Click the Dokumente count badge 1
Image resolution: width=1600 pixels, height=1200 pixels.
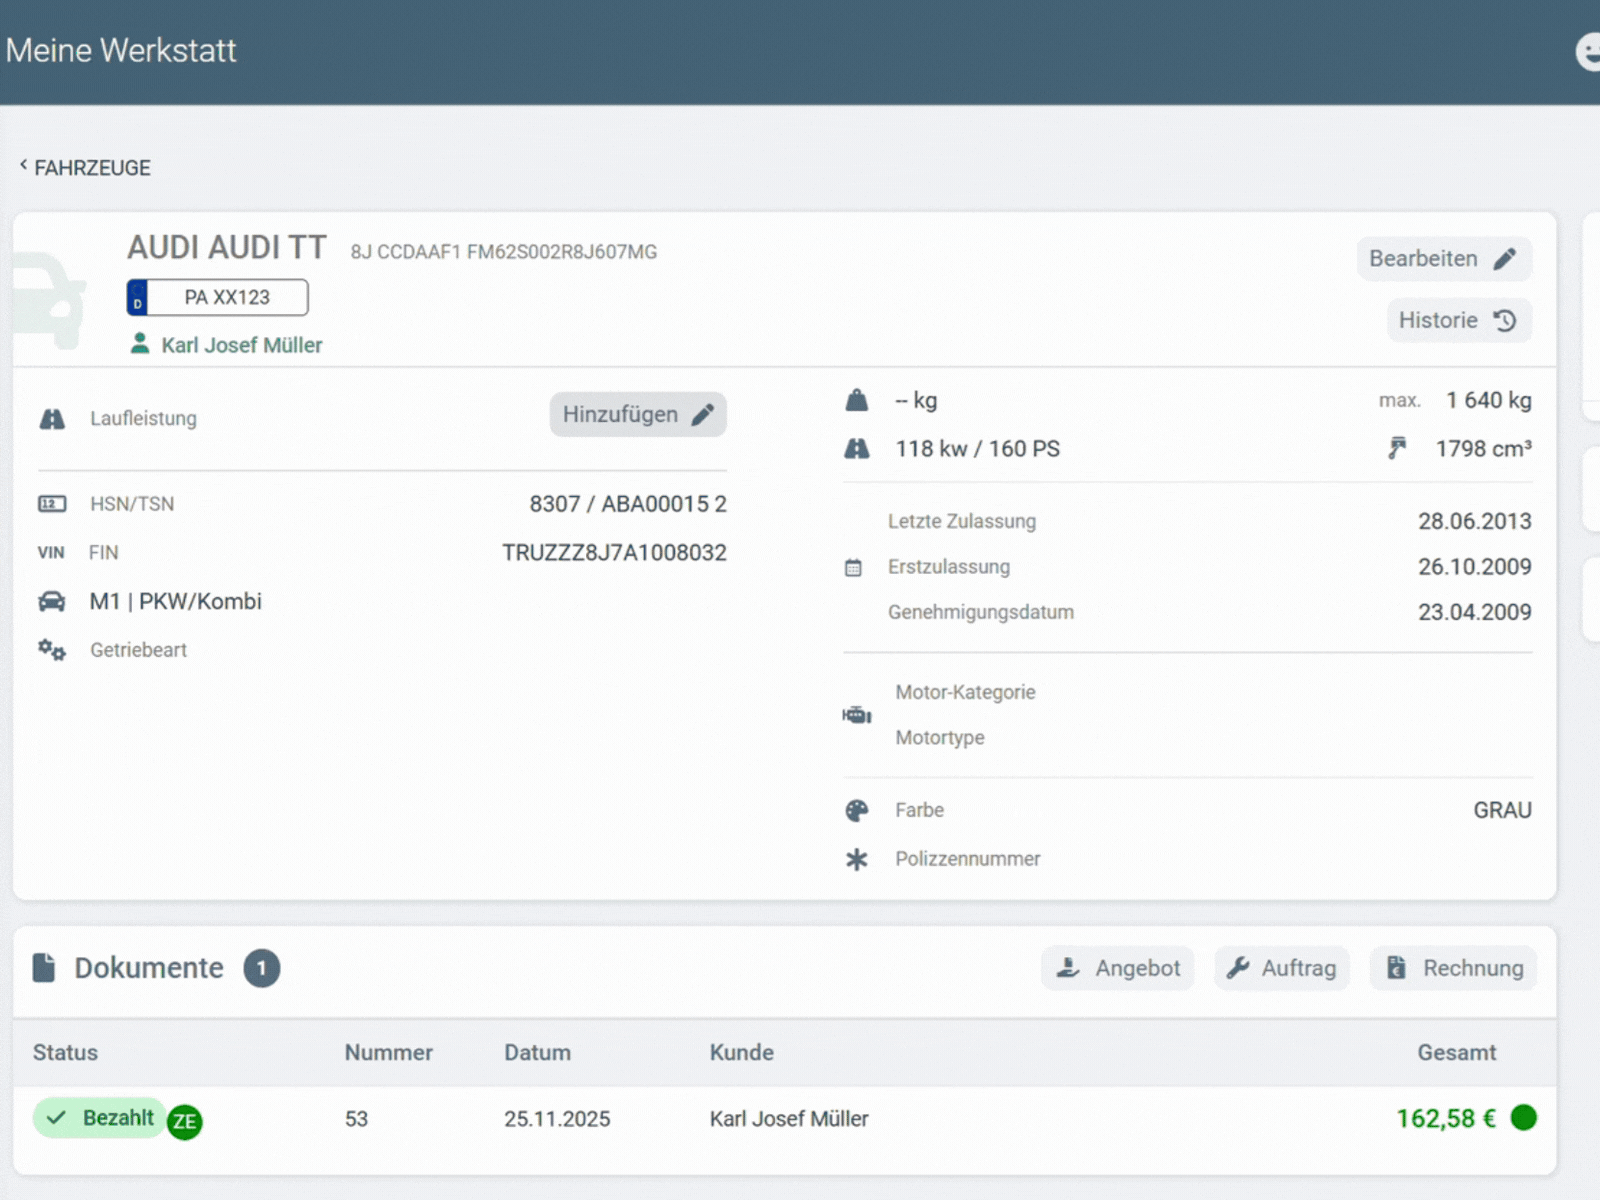tap(262, 968)
